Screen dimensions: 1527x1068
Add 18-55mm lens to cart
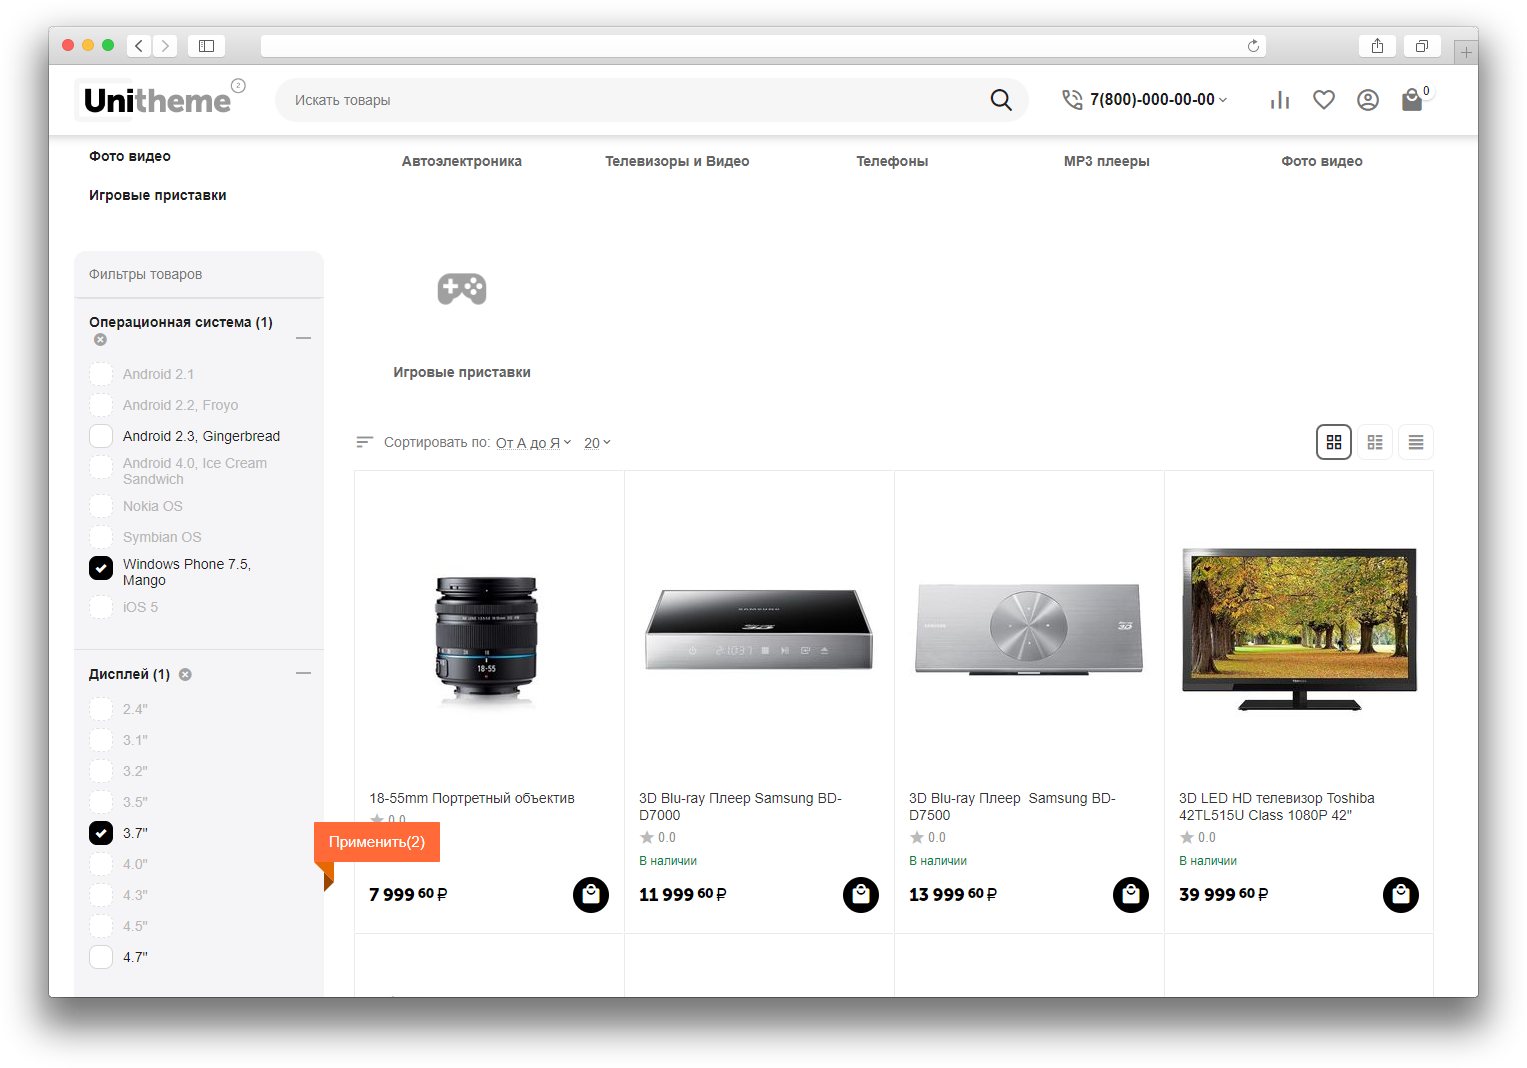click(591, 895)
